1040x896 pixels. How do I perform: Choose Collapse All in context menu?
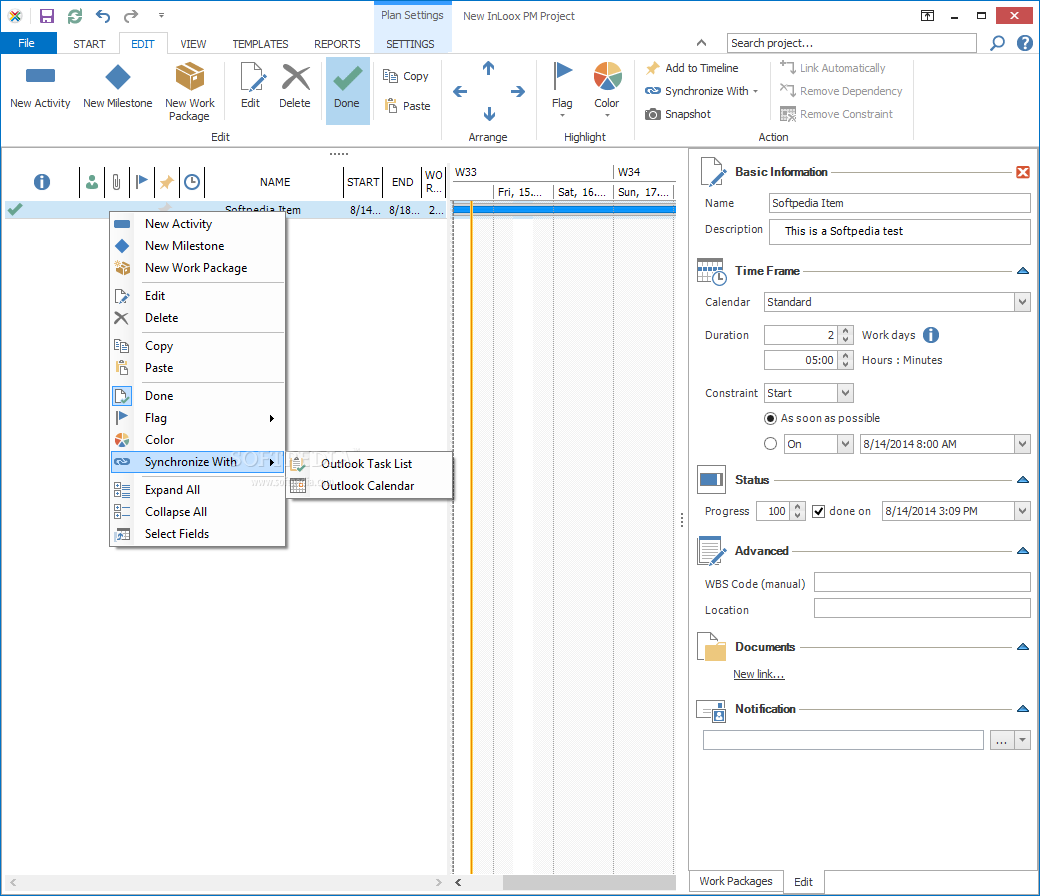coord(198,512)
